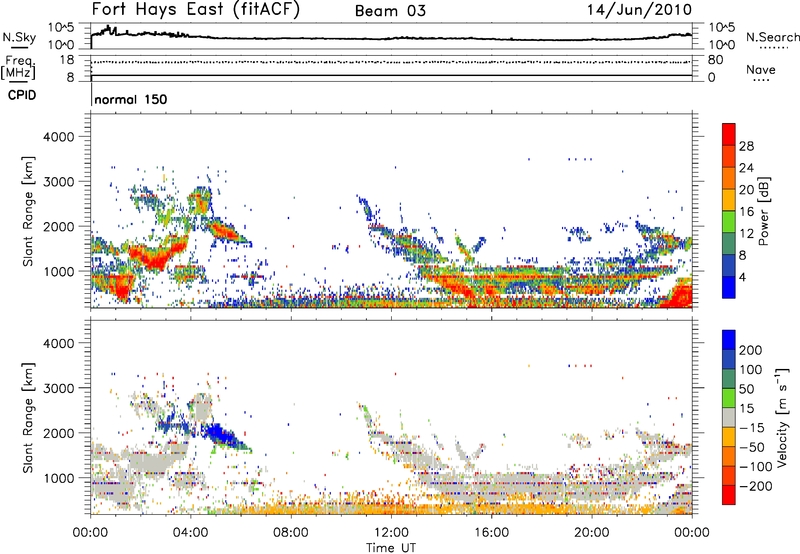Screen dimensions: 800x554
Task: Pick the red bottom Velocity colorbar segment
Action: 729,495
